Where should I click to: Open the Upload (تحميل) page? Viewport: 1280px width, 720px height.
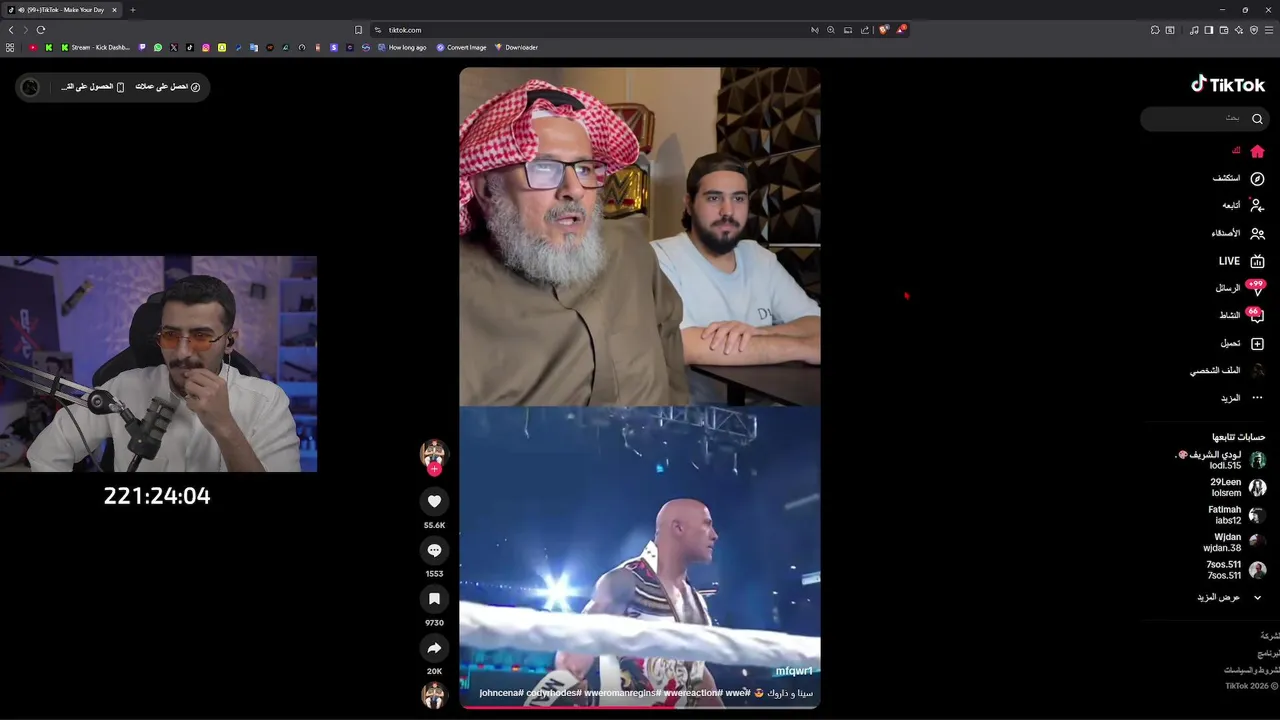click(1242, 343)
